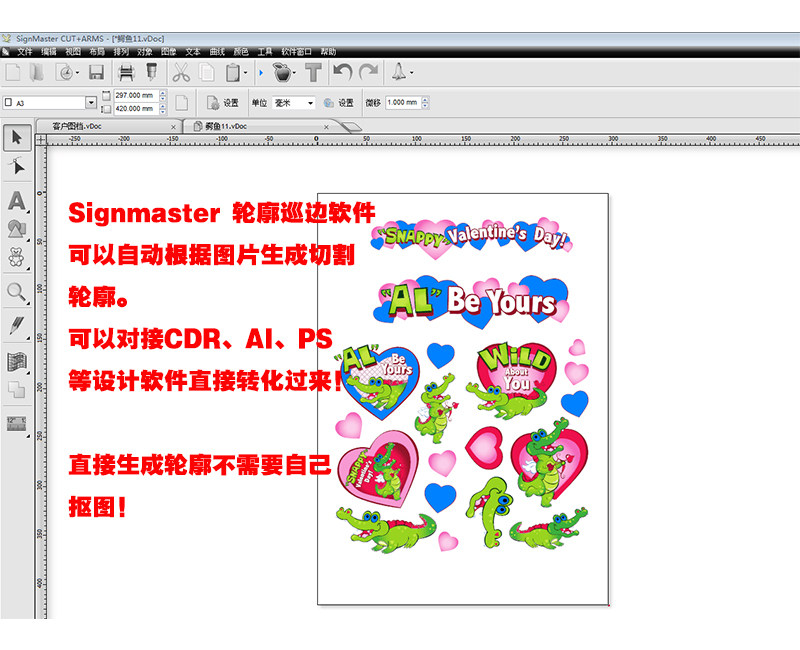800x650 pixels.
Task: Open the 曲线 menu
Action: point(217,52)
